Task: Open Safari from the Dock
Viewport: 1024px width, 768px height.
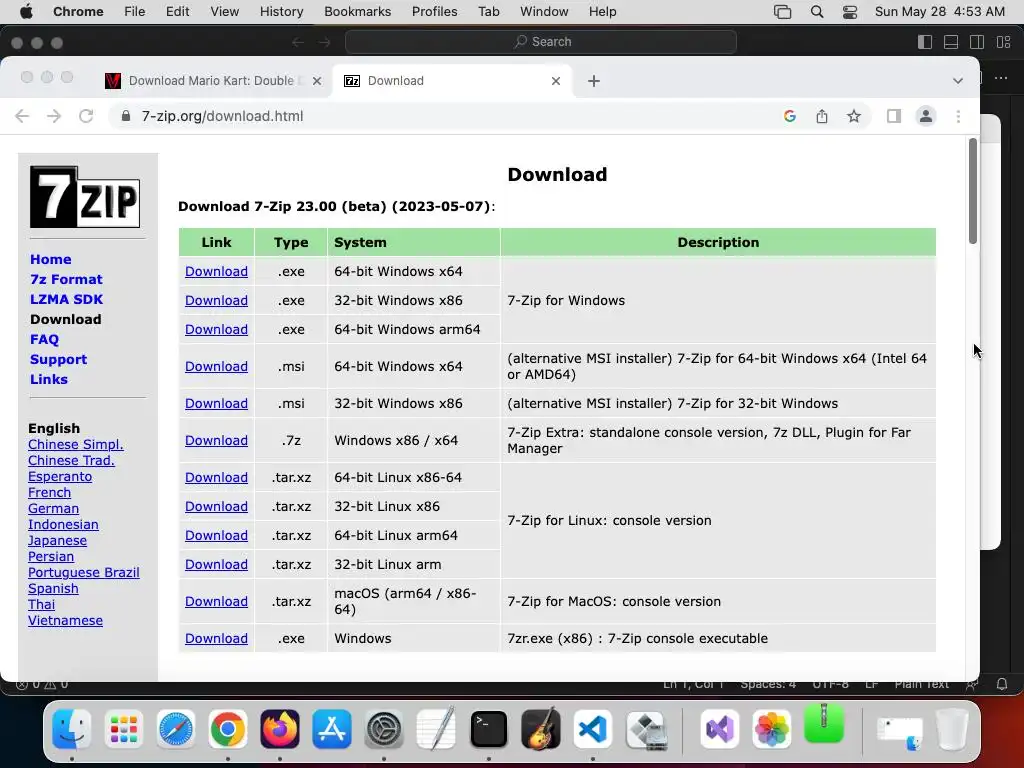Action: [176, 729]
